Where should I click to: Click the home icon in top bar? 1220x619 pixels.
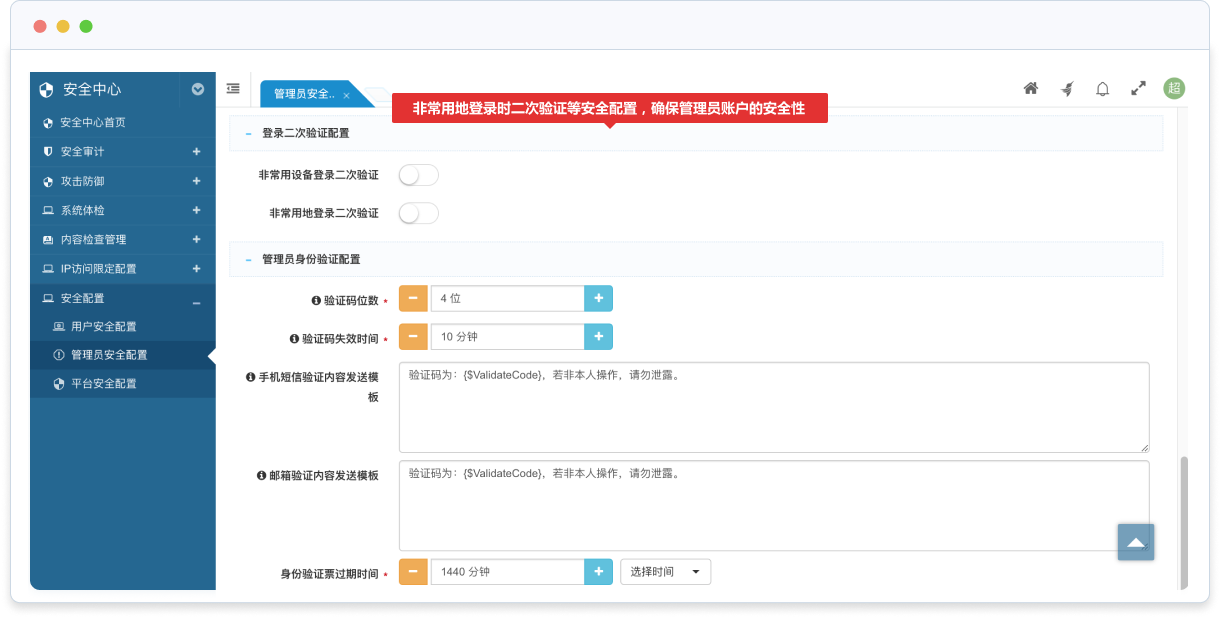coord(1031,89)
